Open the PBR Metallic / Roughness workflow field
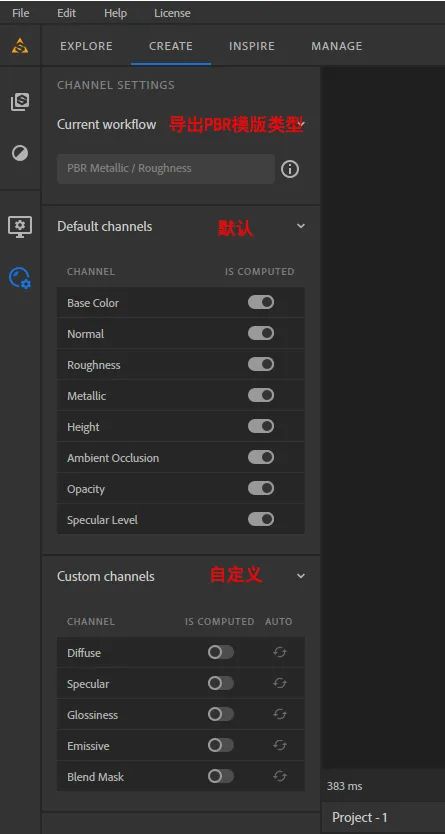445x834 pixels. 166,169
